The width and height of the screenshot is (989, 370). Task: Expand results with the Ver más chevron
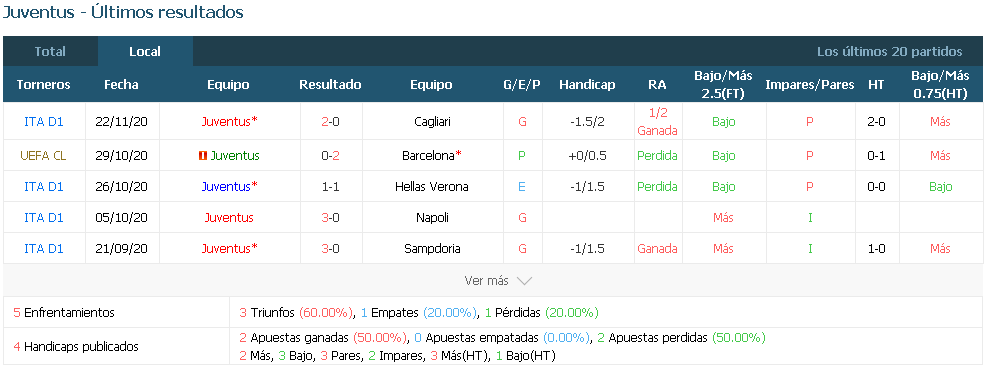pos(525,281)
